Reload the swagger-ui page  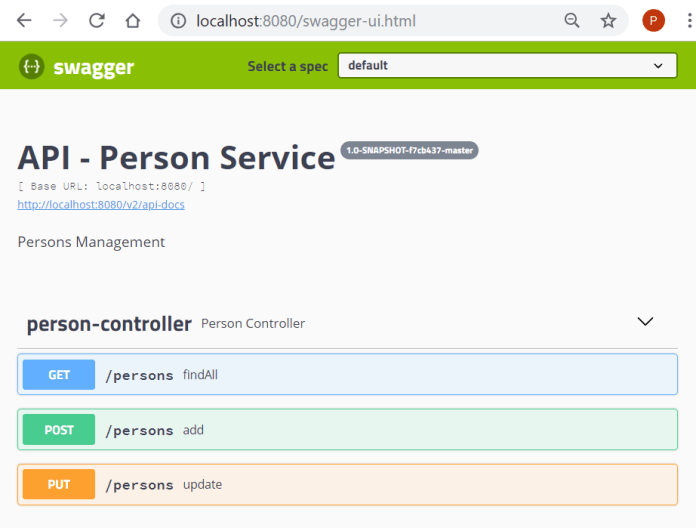96,20
